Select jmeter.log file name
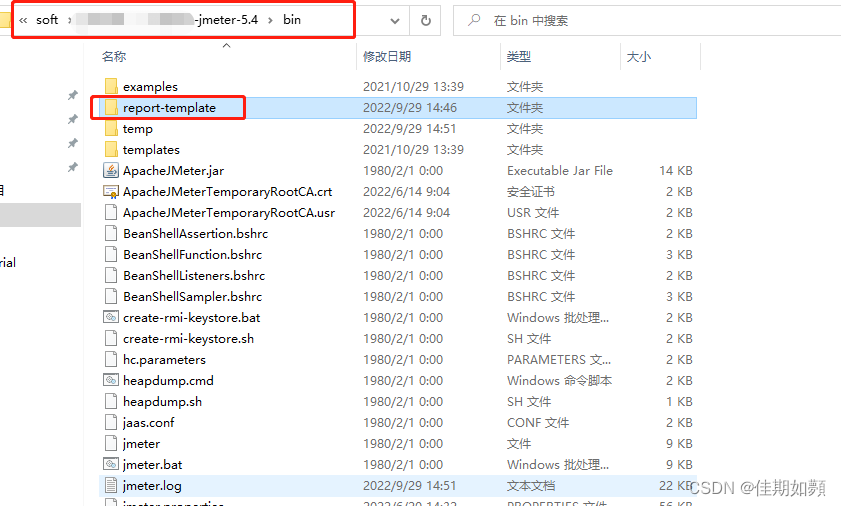This screenshot has width=841, height=506. pyautogui.click(x=152, y=486)
